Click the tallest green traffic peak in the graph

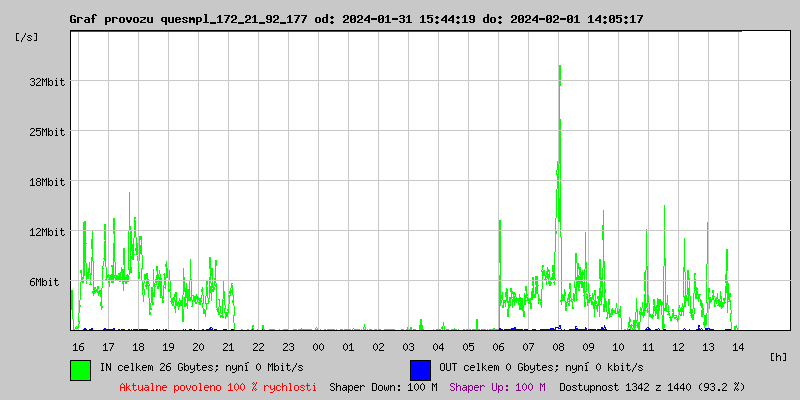tap(560, 70)
